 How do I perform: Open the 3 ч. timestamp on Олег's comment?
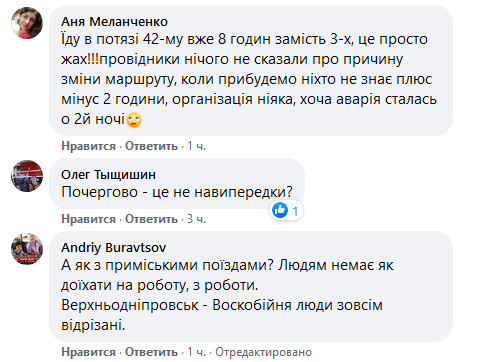click(x=196, y=219)
